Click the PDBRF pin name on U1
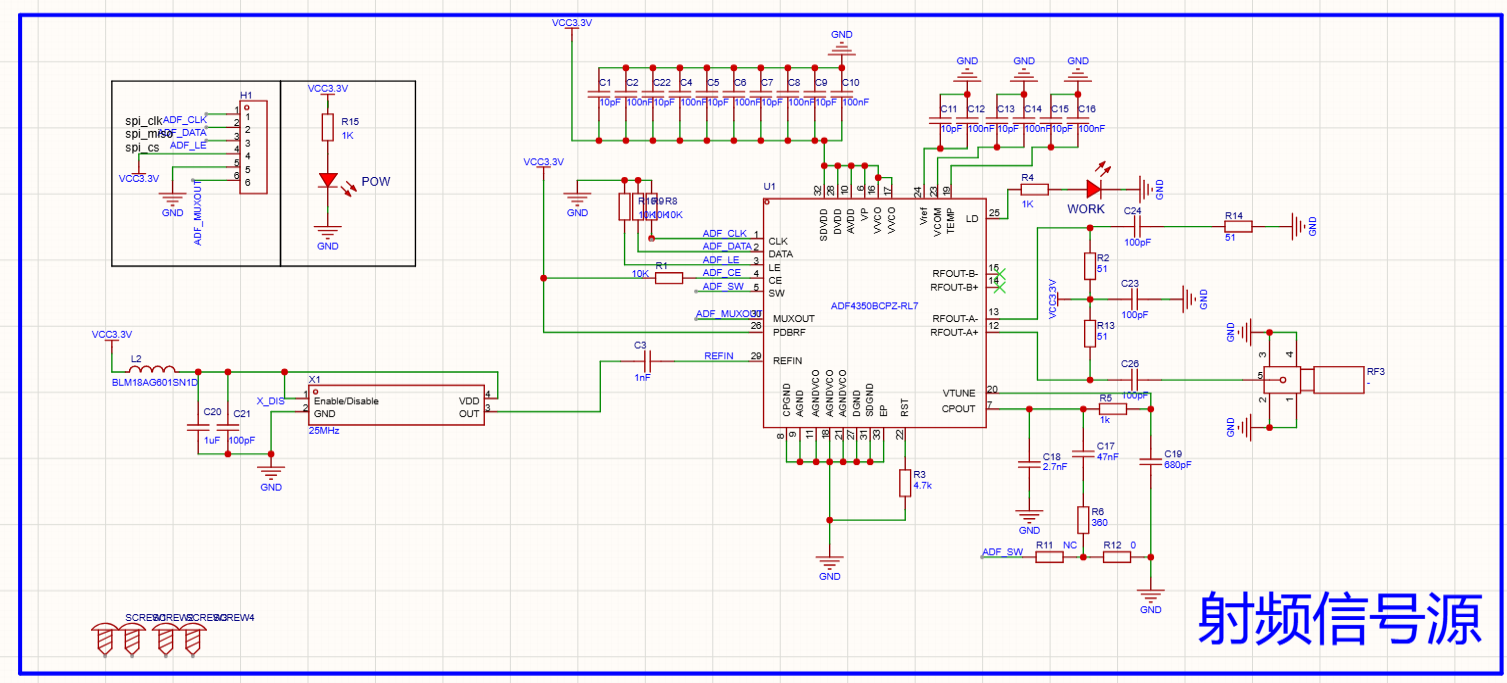 click(787, 331)
